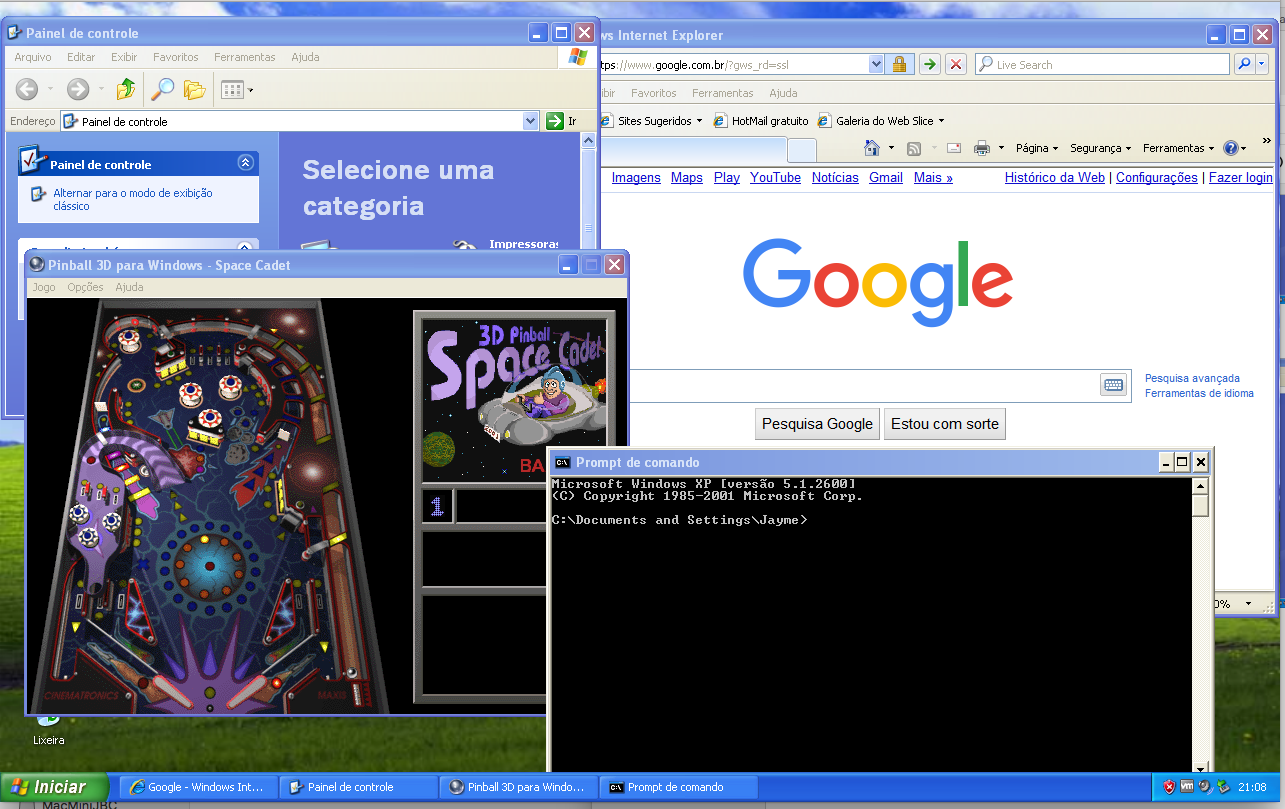Click the Up folder icon in Painel de controle

coord(126,90)
